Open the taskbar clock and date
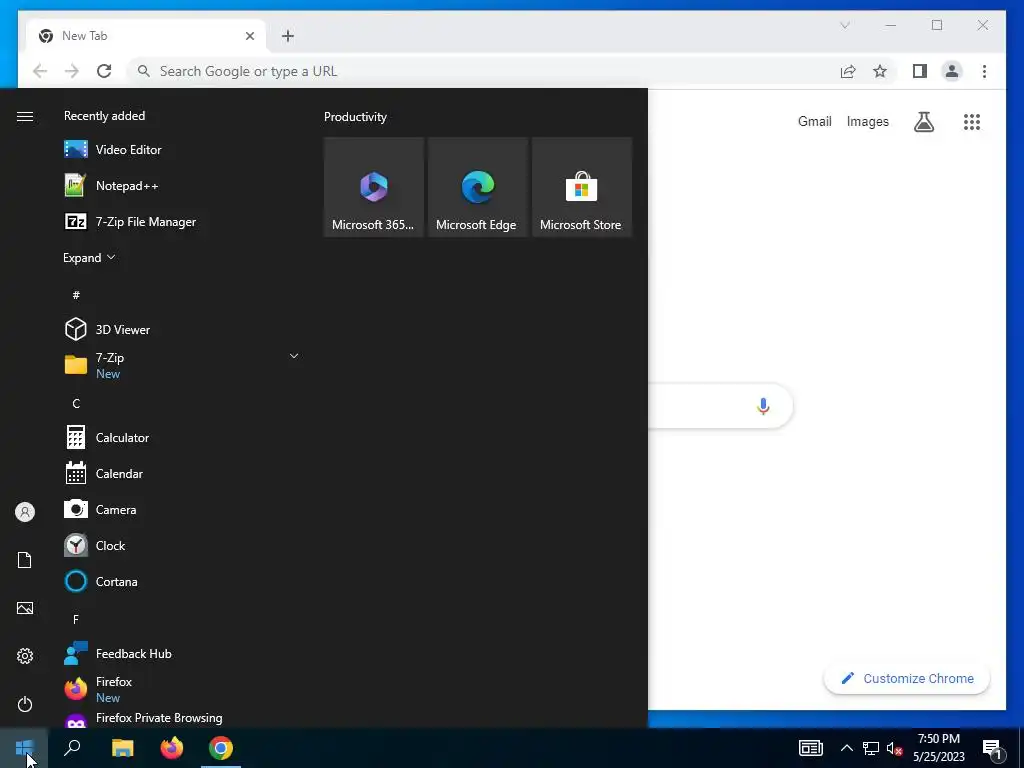 click(938, 748)
